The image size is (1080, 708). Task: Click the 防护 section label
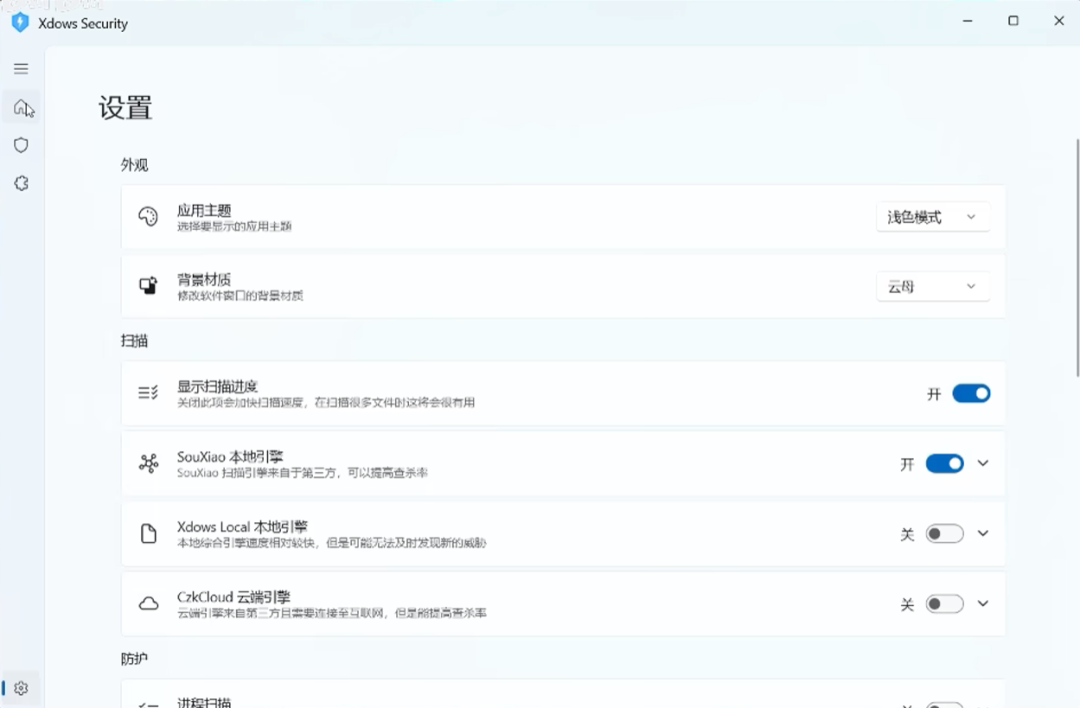pyautogui.click(x=134, y=658)
